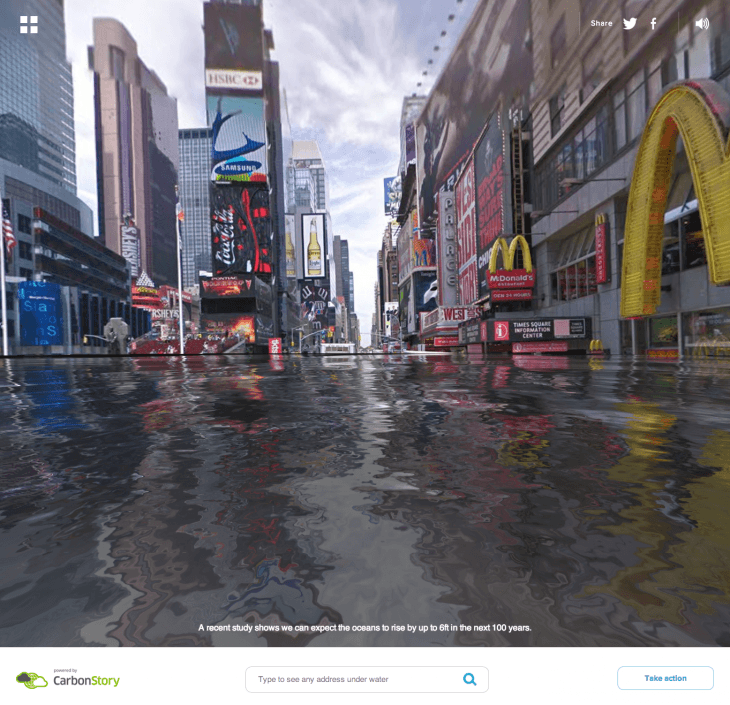Click the McDonald's restaurant sign
The height and width of the screenshot is (705, 730).
pyautogui.click(x=510, y=263)
